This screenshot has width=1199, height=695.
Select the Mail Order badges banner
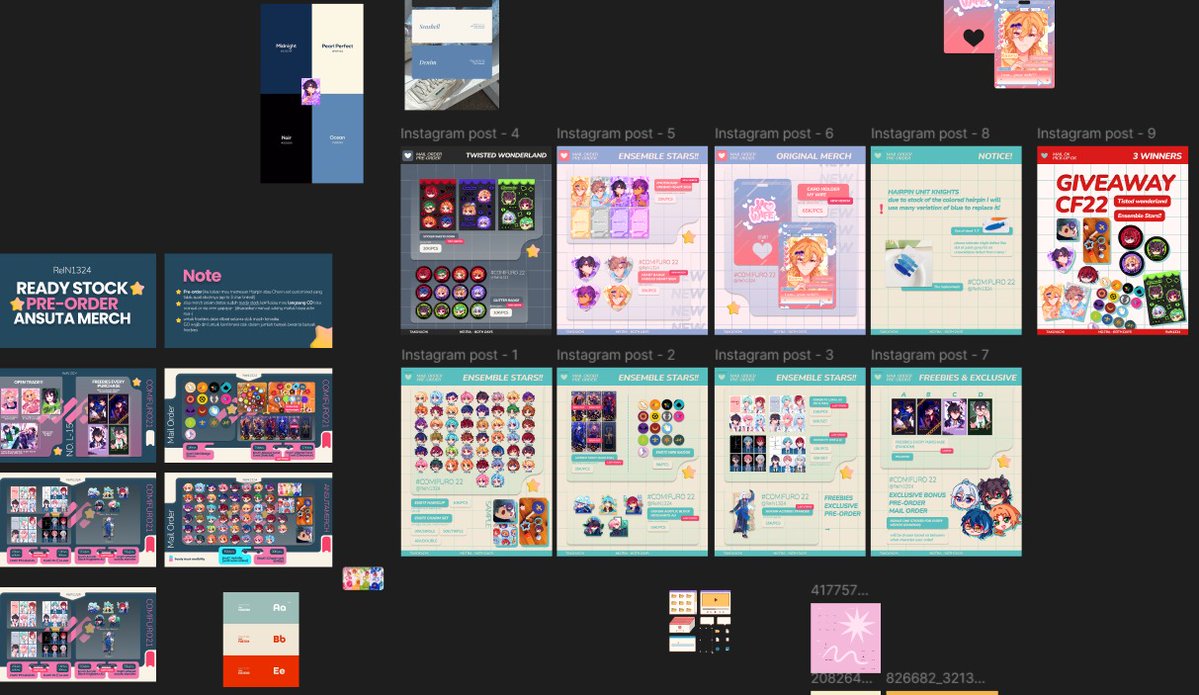tap(249, 416)
